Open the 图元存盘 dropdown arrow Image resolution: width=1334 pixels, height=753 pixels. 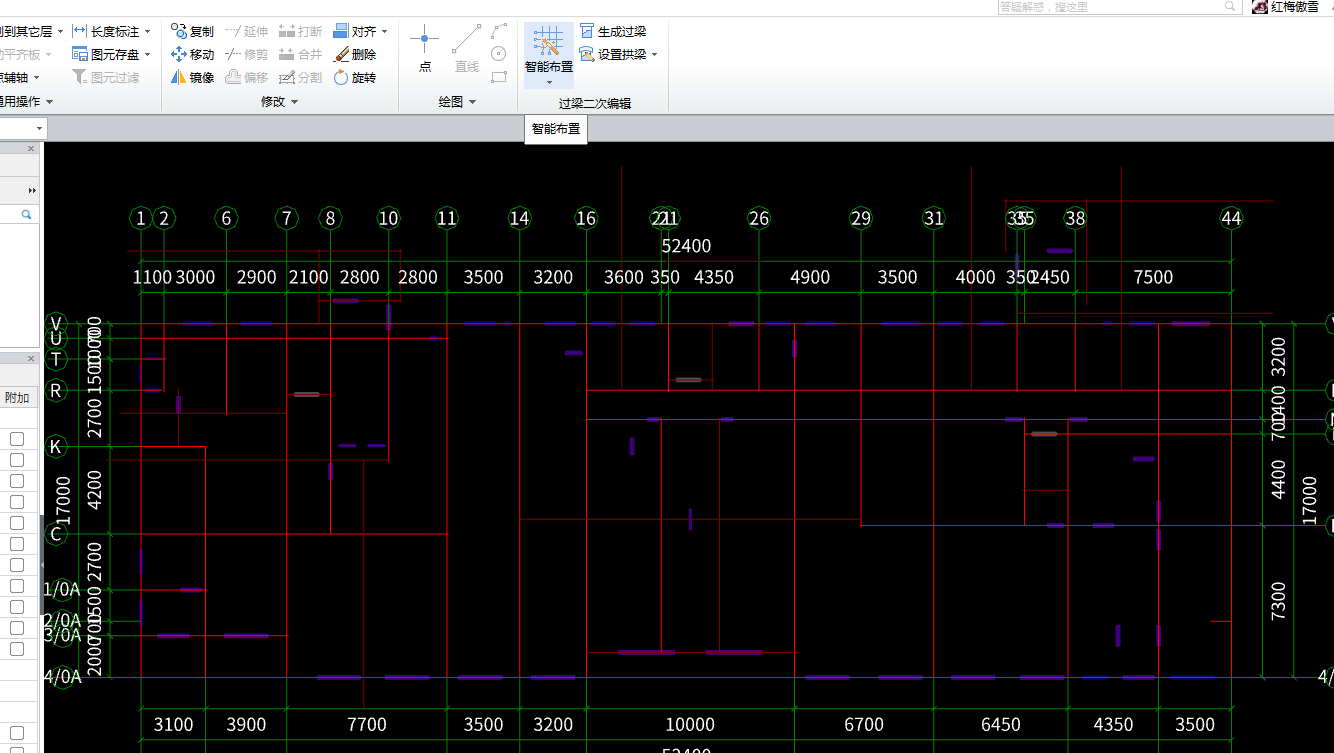[x=148, y=55]
